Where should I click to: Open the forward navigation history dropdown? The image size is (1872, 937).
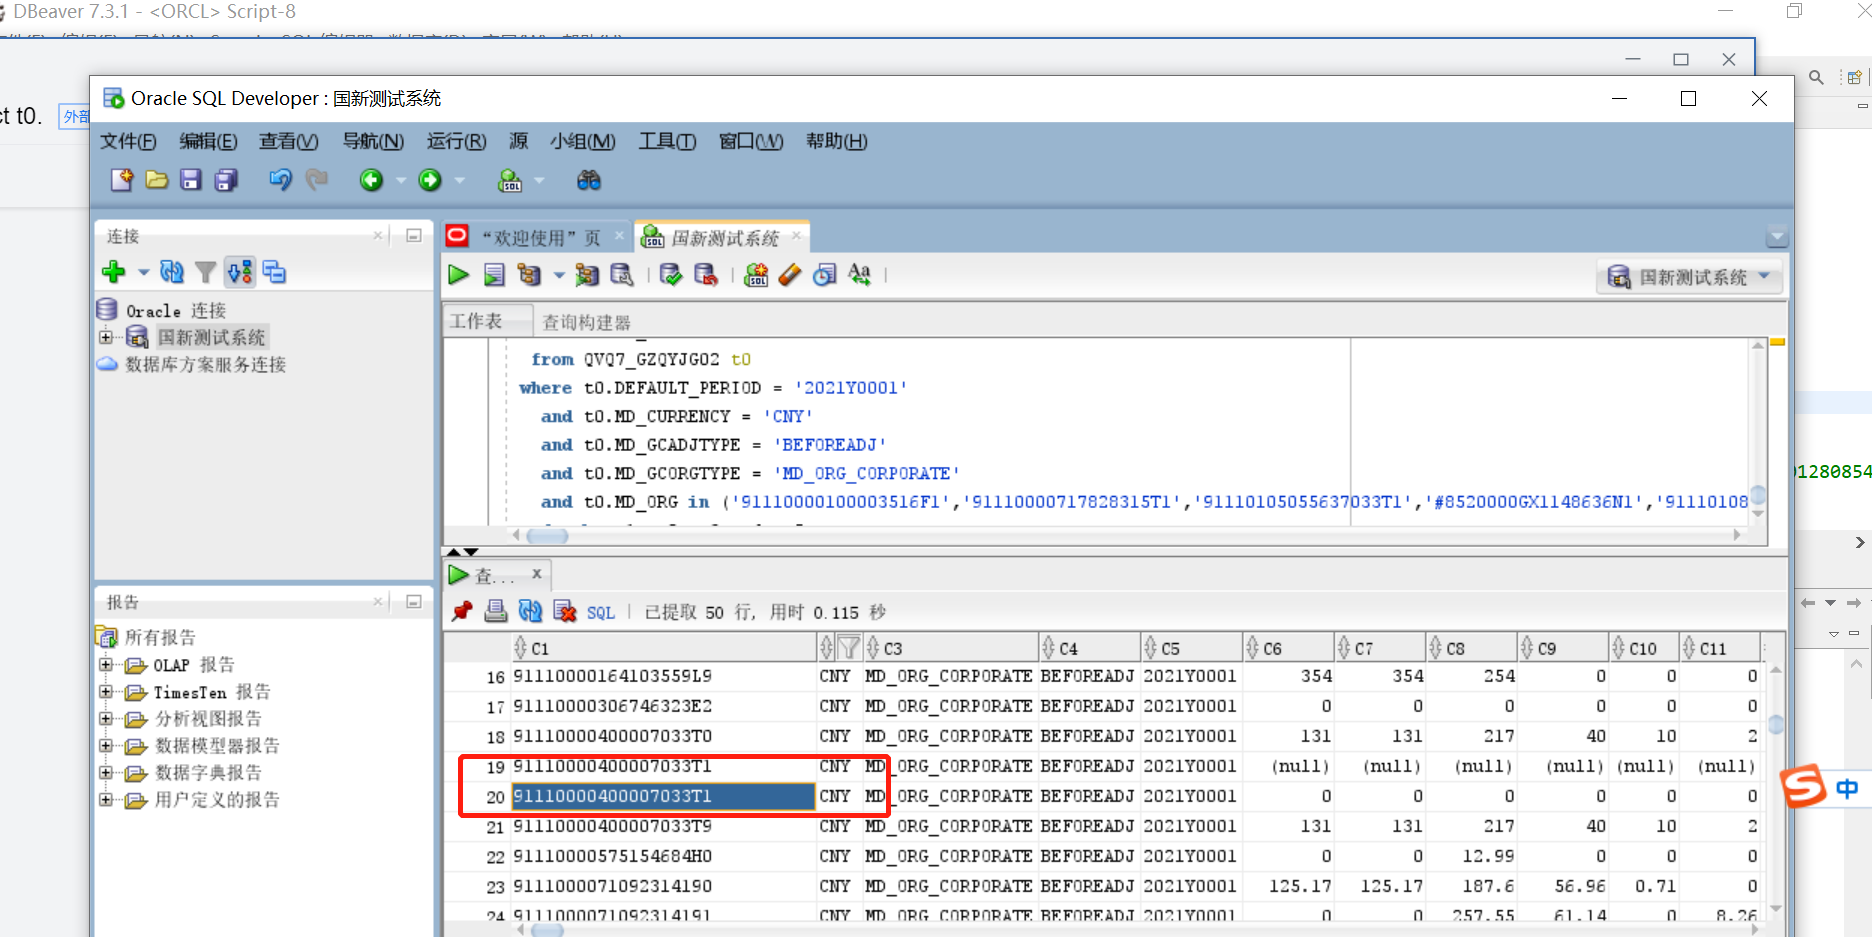pos(460,180)
